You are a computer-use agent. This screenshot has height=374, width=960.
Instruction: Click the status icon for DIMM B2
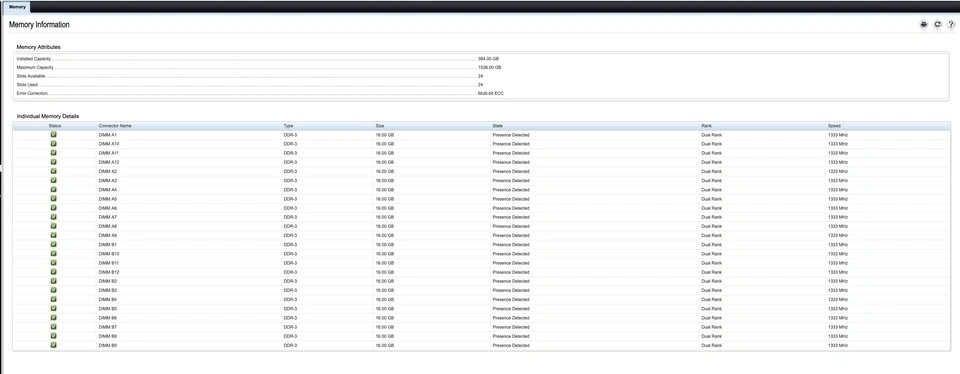pos(54,281)
